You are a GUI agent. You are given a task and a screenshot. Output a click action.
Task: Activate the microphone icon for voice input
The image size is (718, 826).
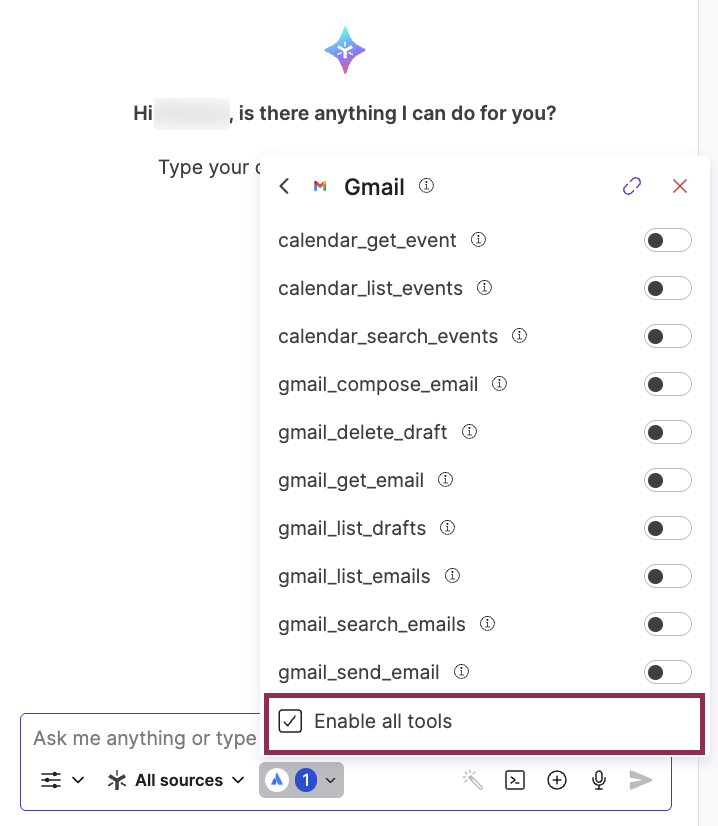(x=598, y=780)
